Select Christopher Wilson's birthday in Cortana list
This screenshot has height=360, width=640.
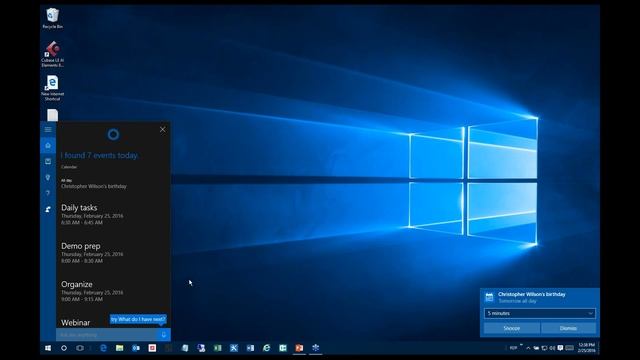point(94,186)
